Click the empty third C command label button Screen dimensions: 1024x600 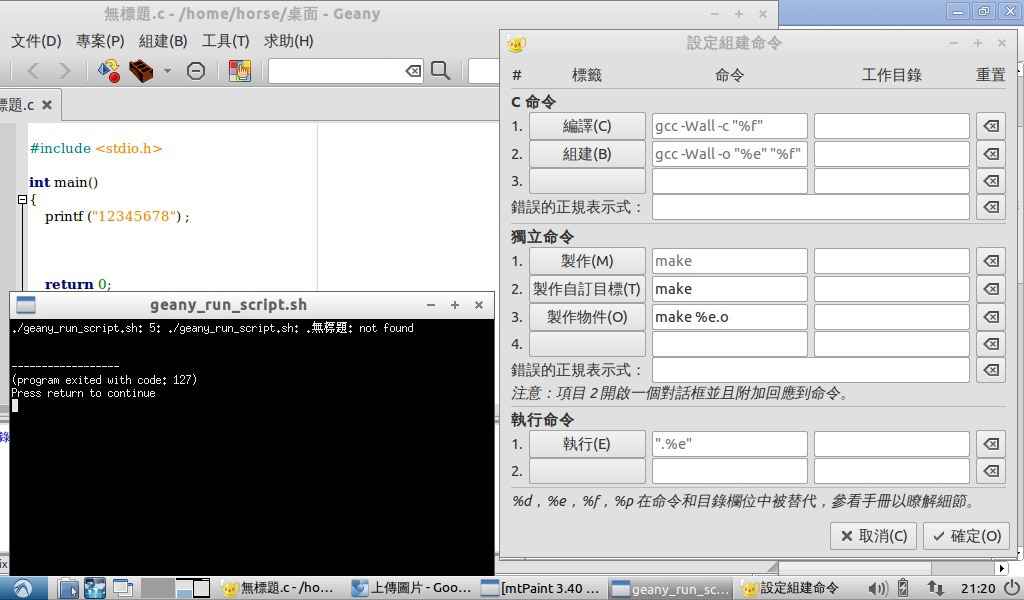(x=587, y=181)
